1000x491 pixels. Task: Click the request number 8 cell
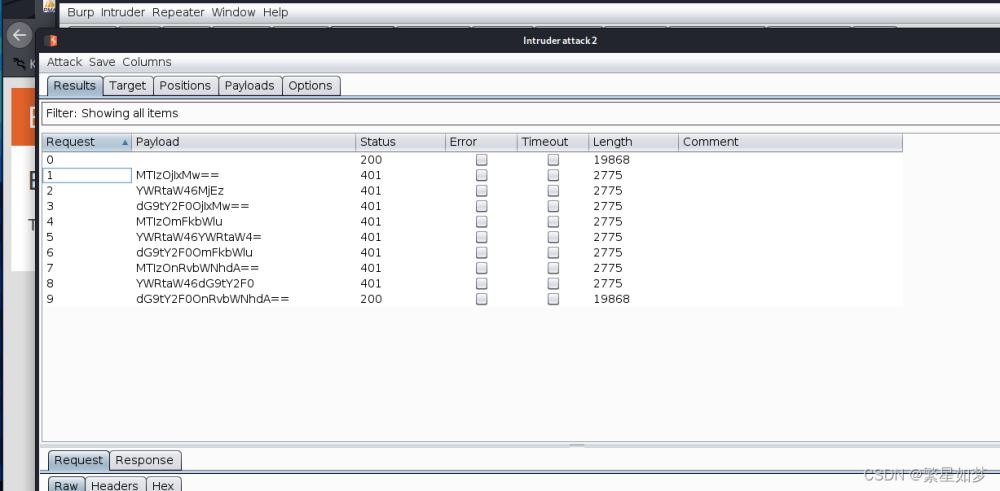pos(87,283)
